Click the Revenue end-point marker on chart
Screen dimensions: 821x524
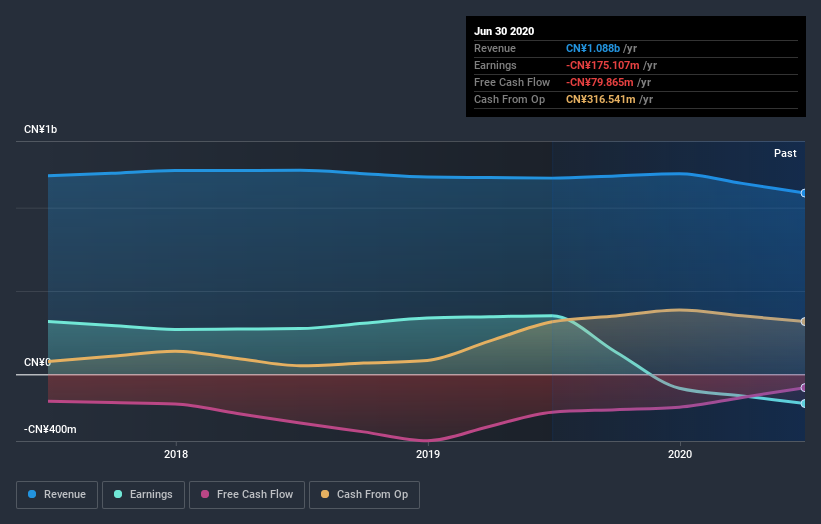tap(803, 193)
